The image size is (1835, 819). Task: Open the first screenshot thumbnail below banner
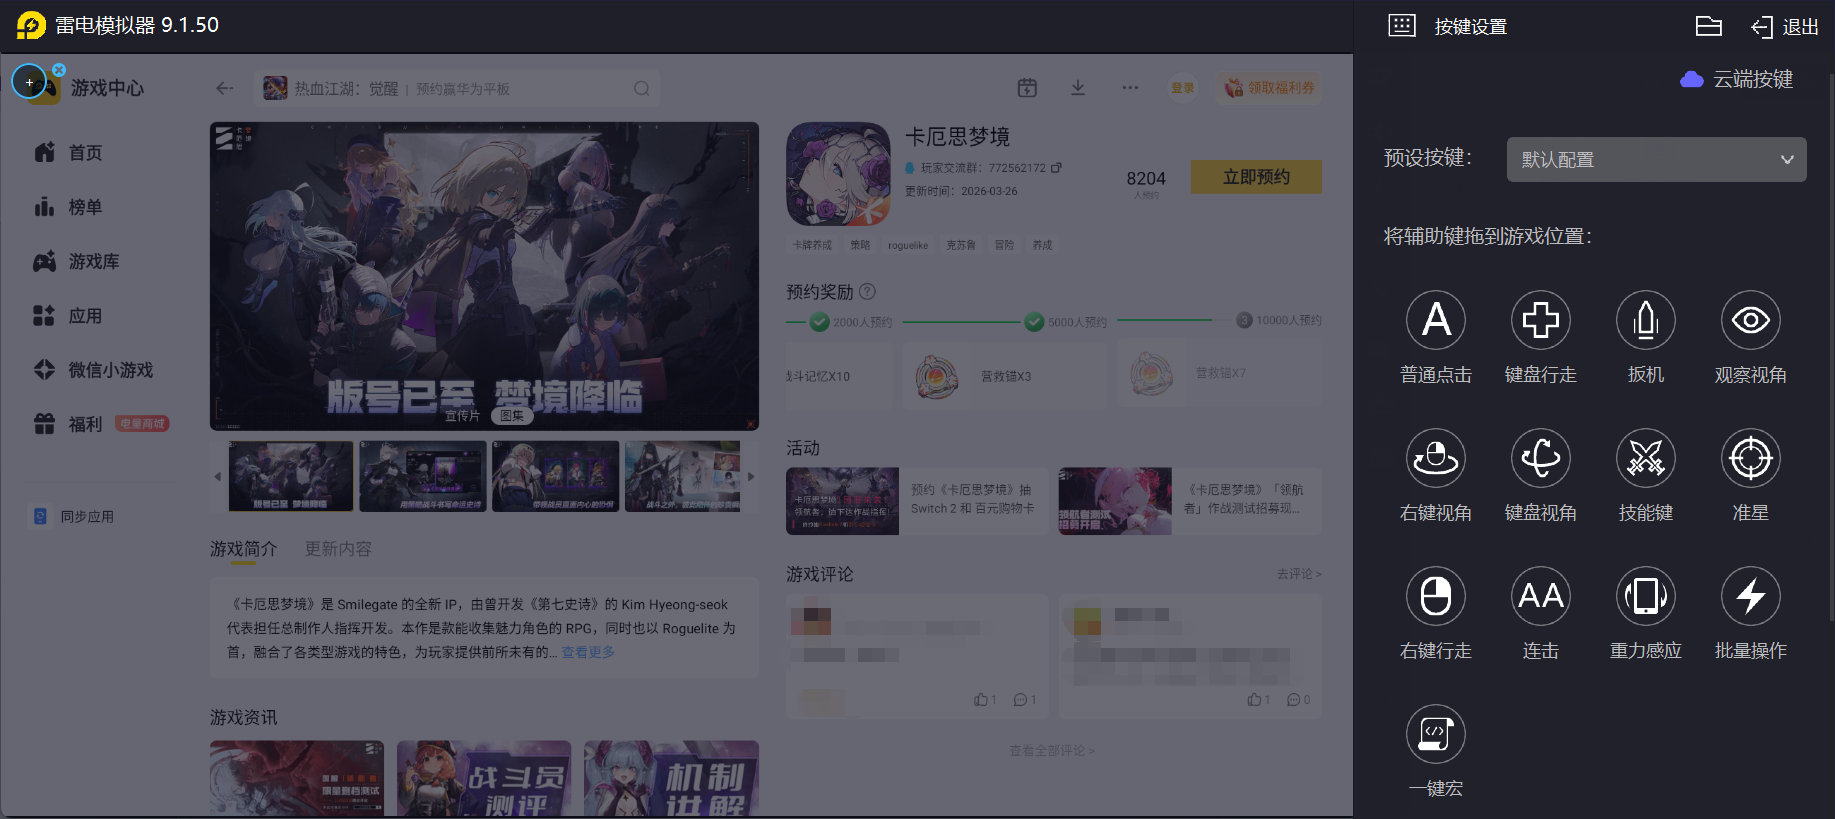click(291, 477)
